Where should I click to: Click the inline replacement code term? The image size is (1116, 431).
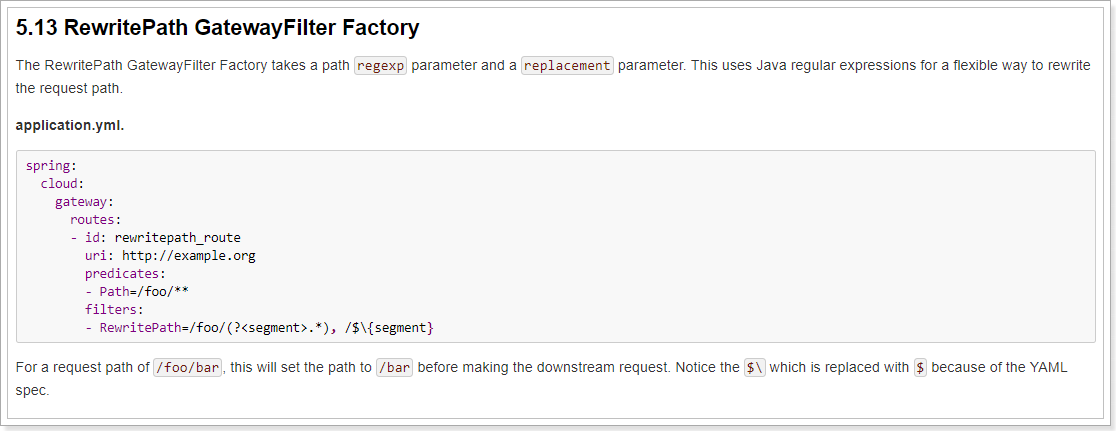pos(567,66)
